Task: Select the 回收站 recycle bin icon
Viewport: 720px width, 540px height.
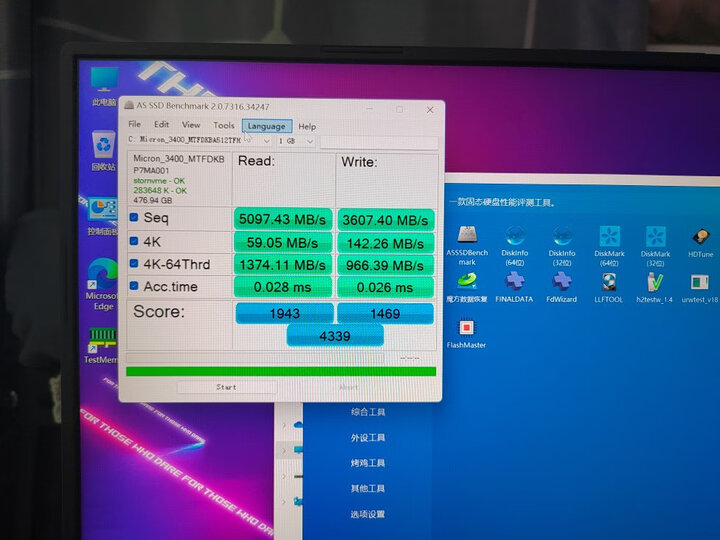Action: [103, 151]
